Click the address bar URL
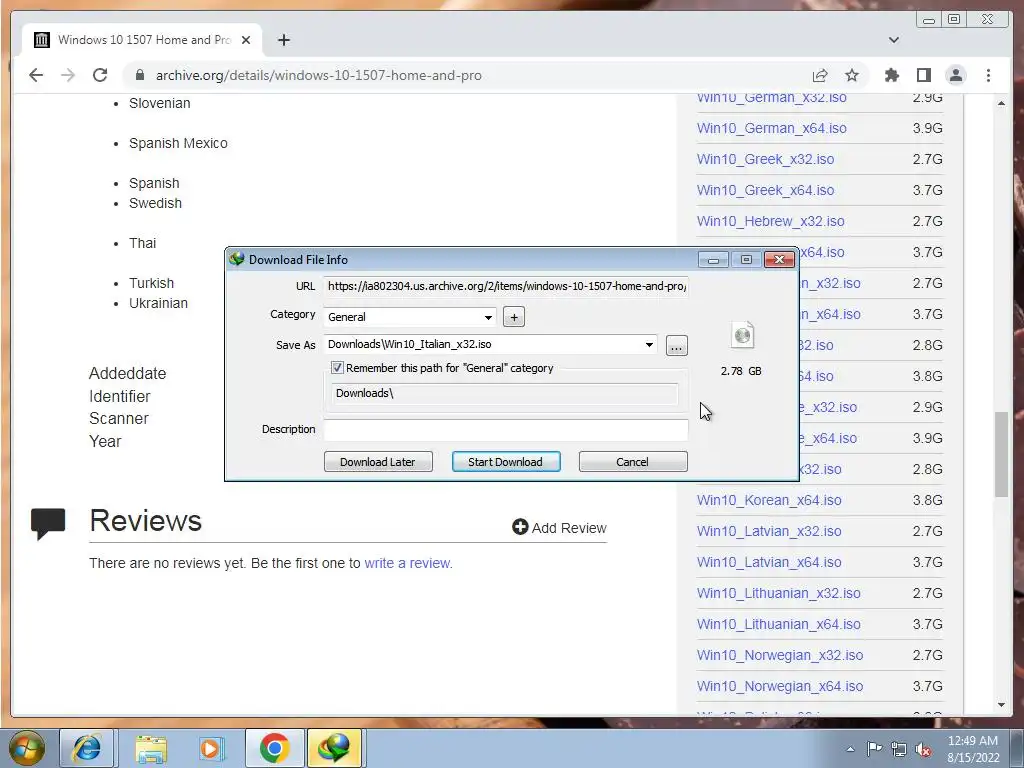 click(x=319, y=75)
